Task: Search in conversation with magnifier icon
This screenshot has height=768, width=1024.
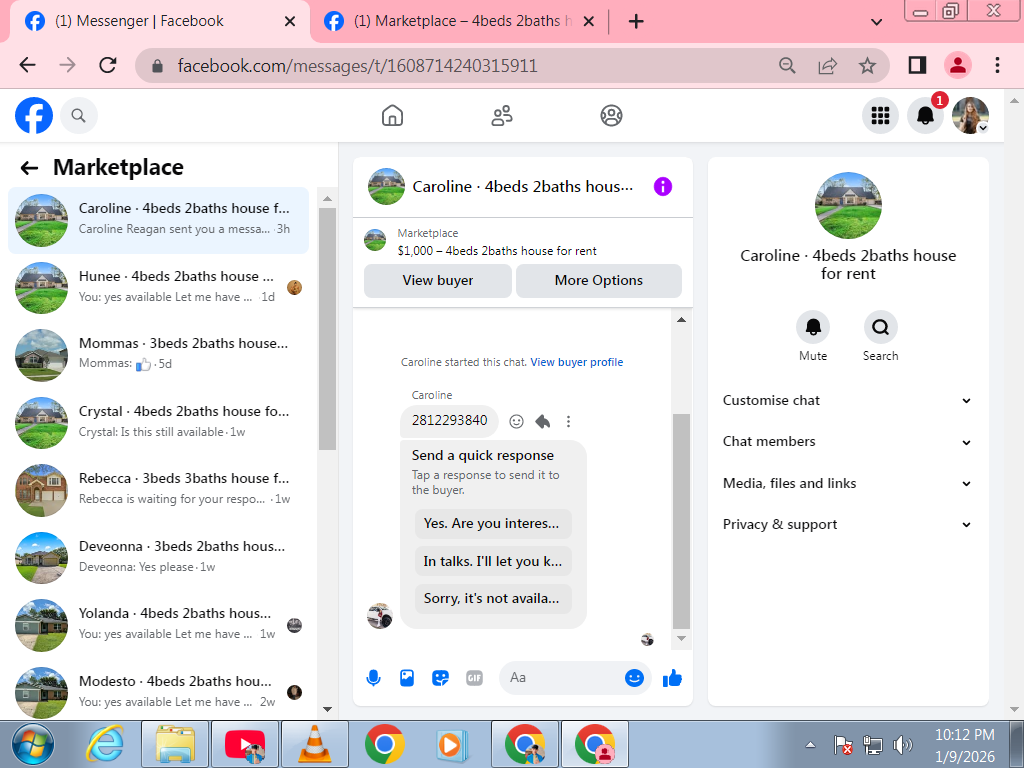Action: 880,327
